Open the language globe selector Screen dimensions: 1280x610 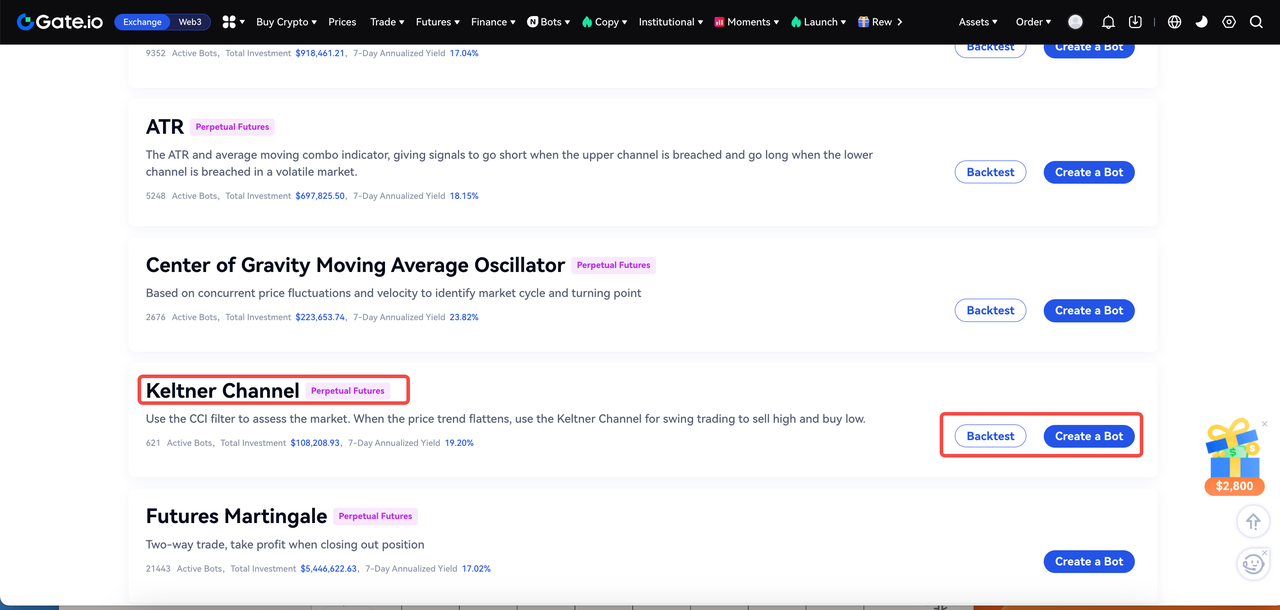coord(1174,22)
